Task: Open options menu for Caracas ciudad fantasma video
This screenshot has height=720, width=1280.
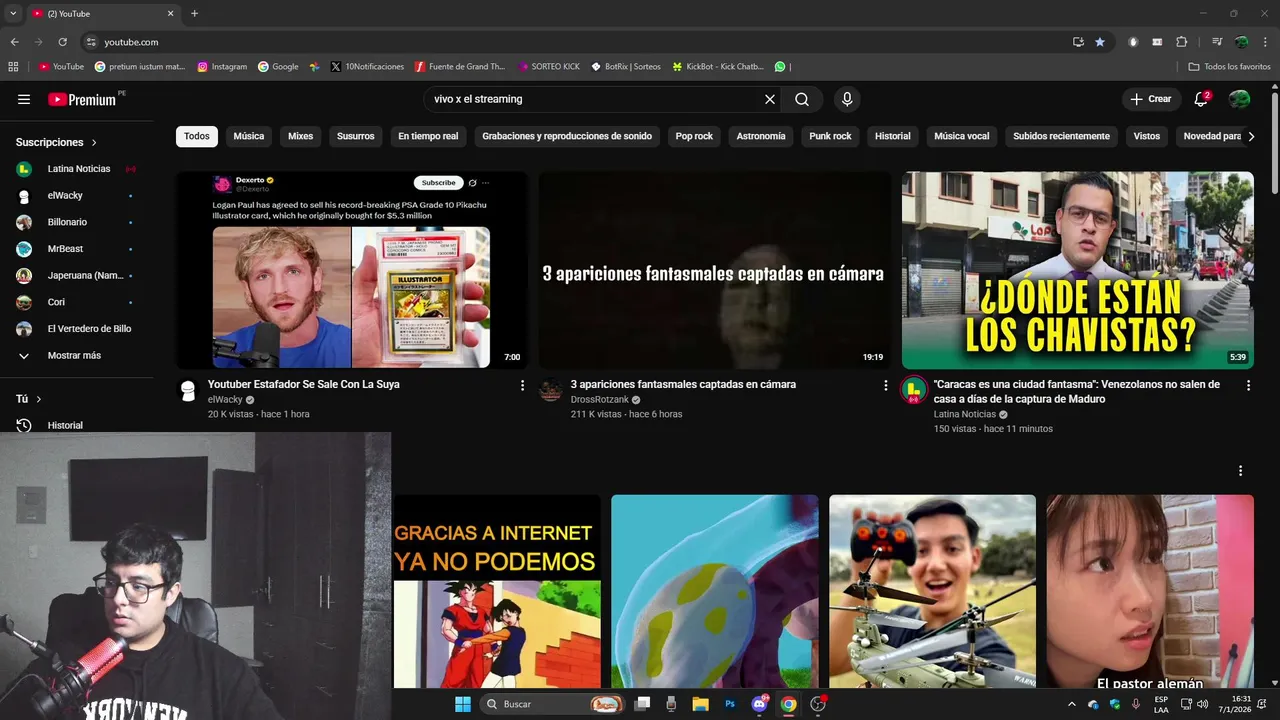Action: [x=1248, y=385]
